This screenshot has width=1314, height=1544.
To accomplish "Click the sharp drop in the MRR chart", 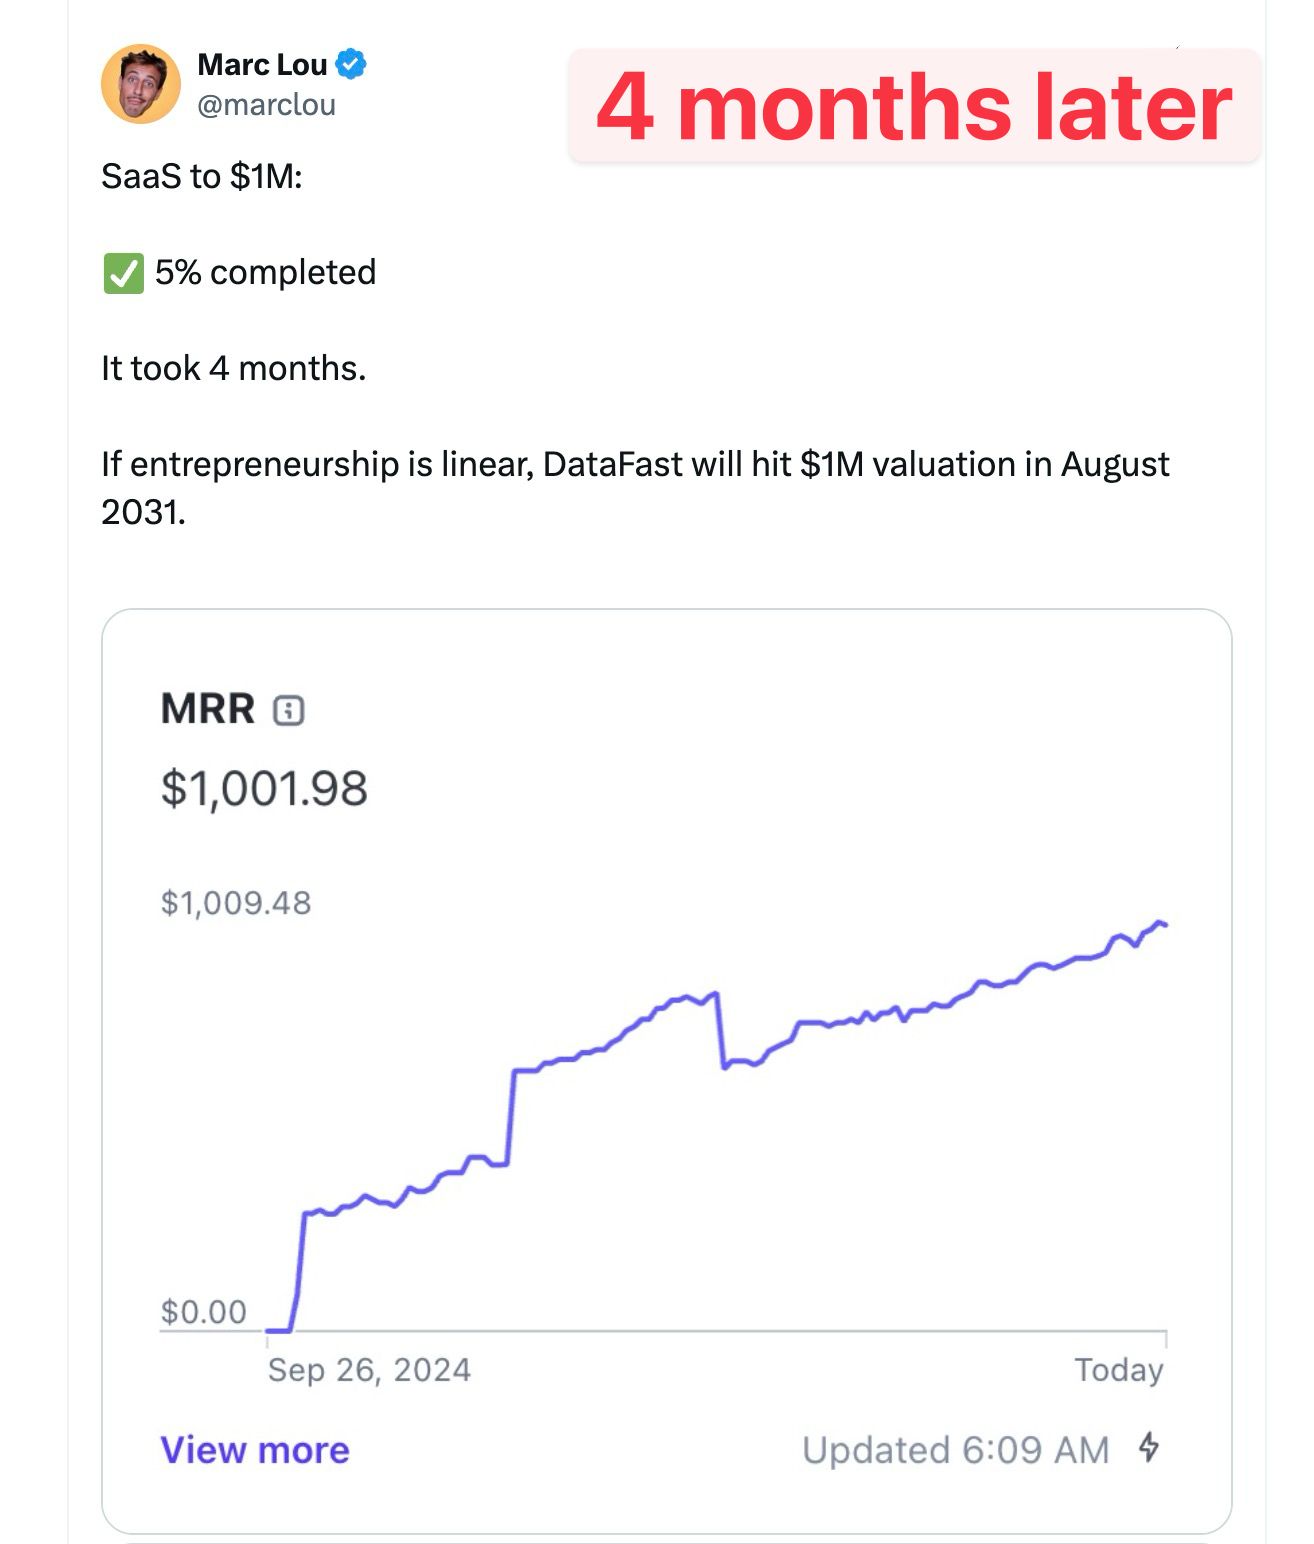I will click(721, 1030).
